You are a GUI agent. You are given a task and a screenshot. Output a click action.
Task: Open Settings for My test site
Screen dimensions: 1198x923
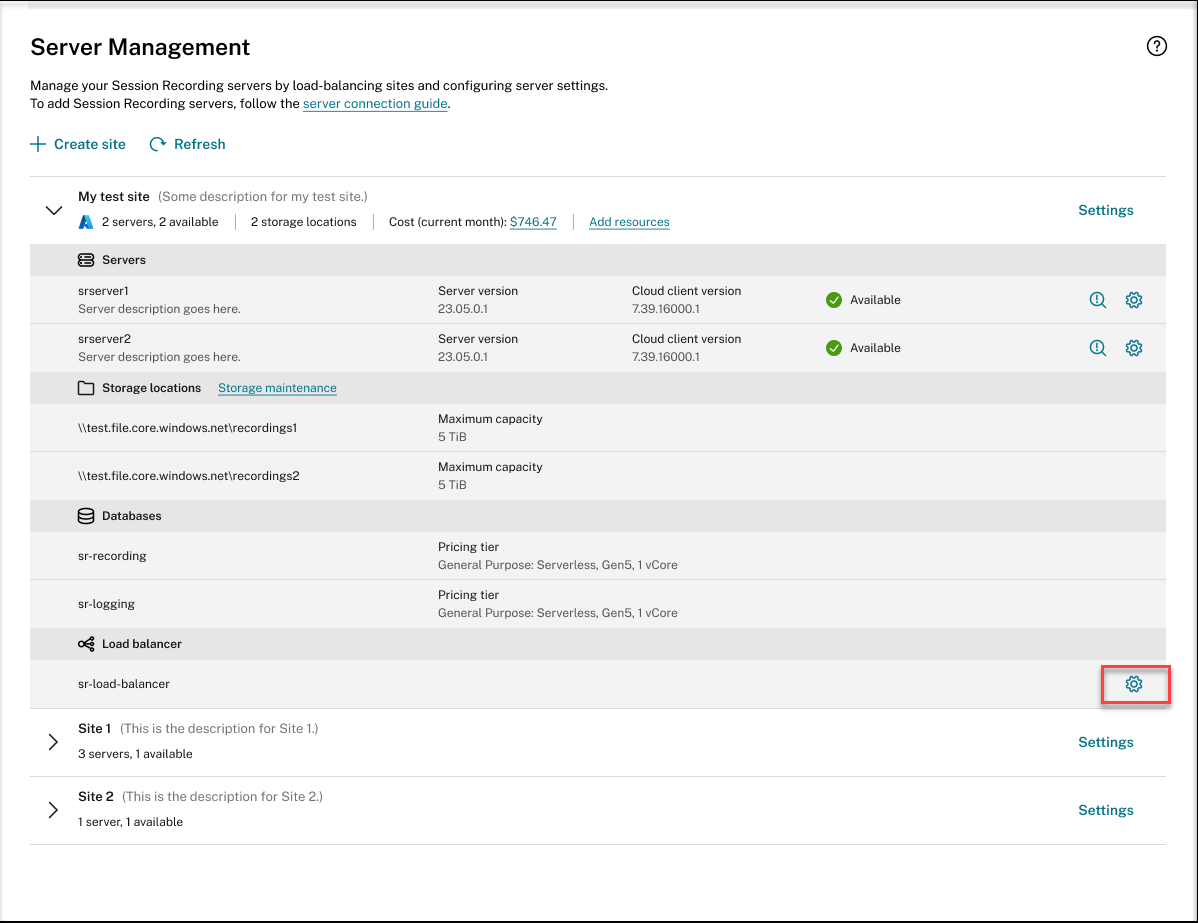point(1105,210)
